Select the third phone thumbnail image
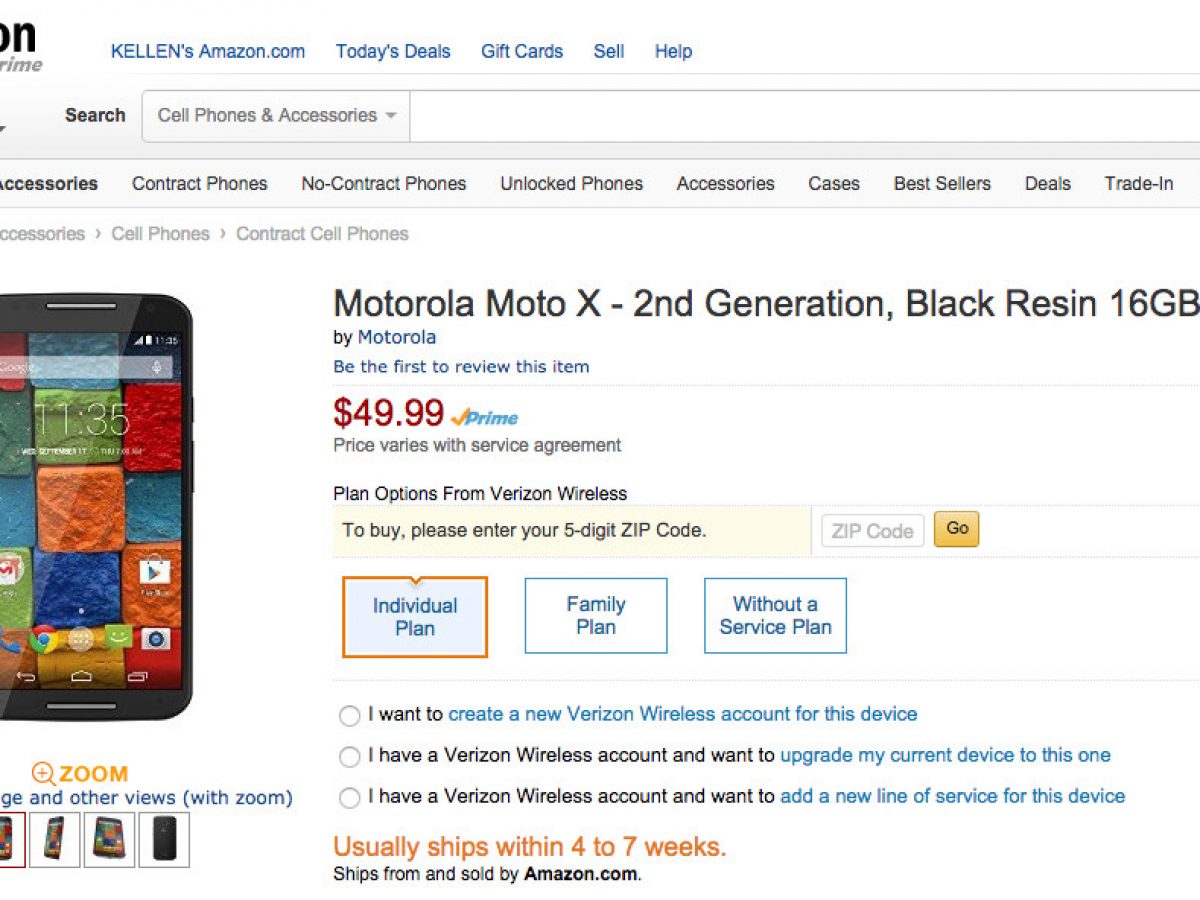The height and width of the screenshot is (900, 1200). (109, 839)
